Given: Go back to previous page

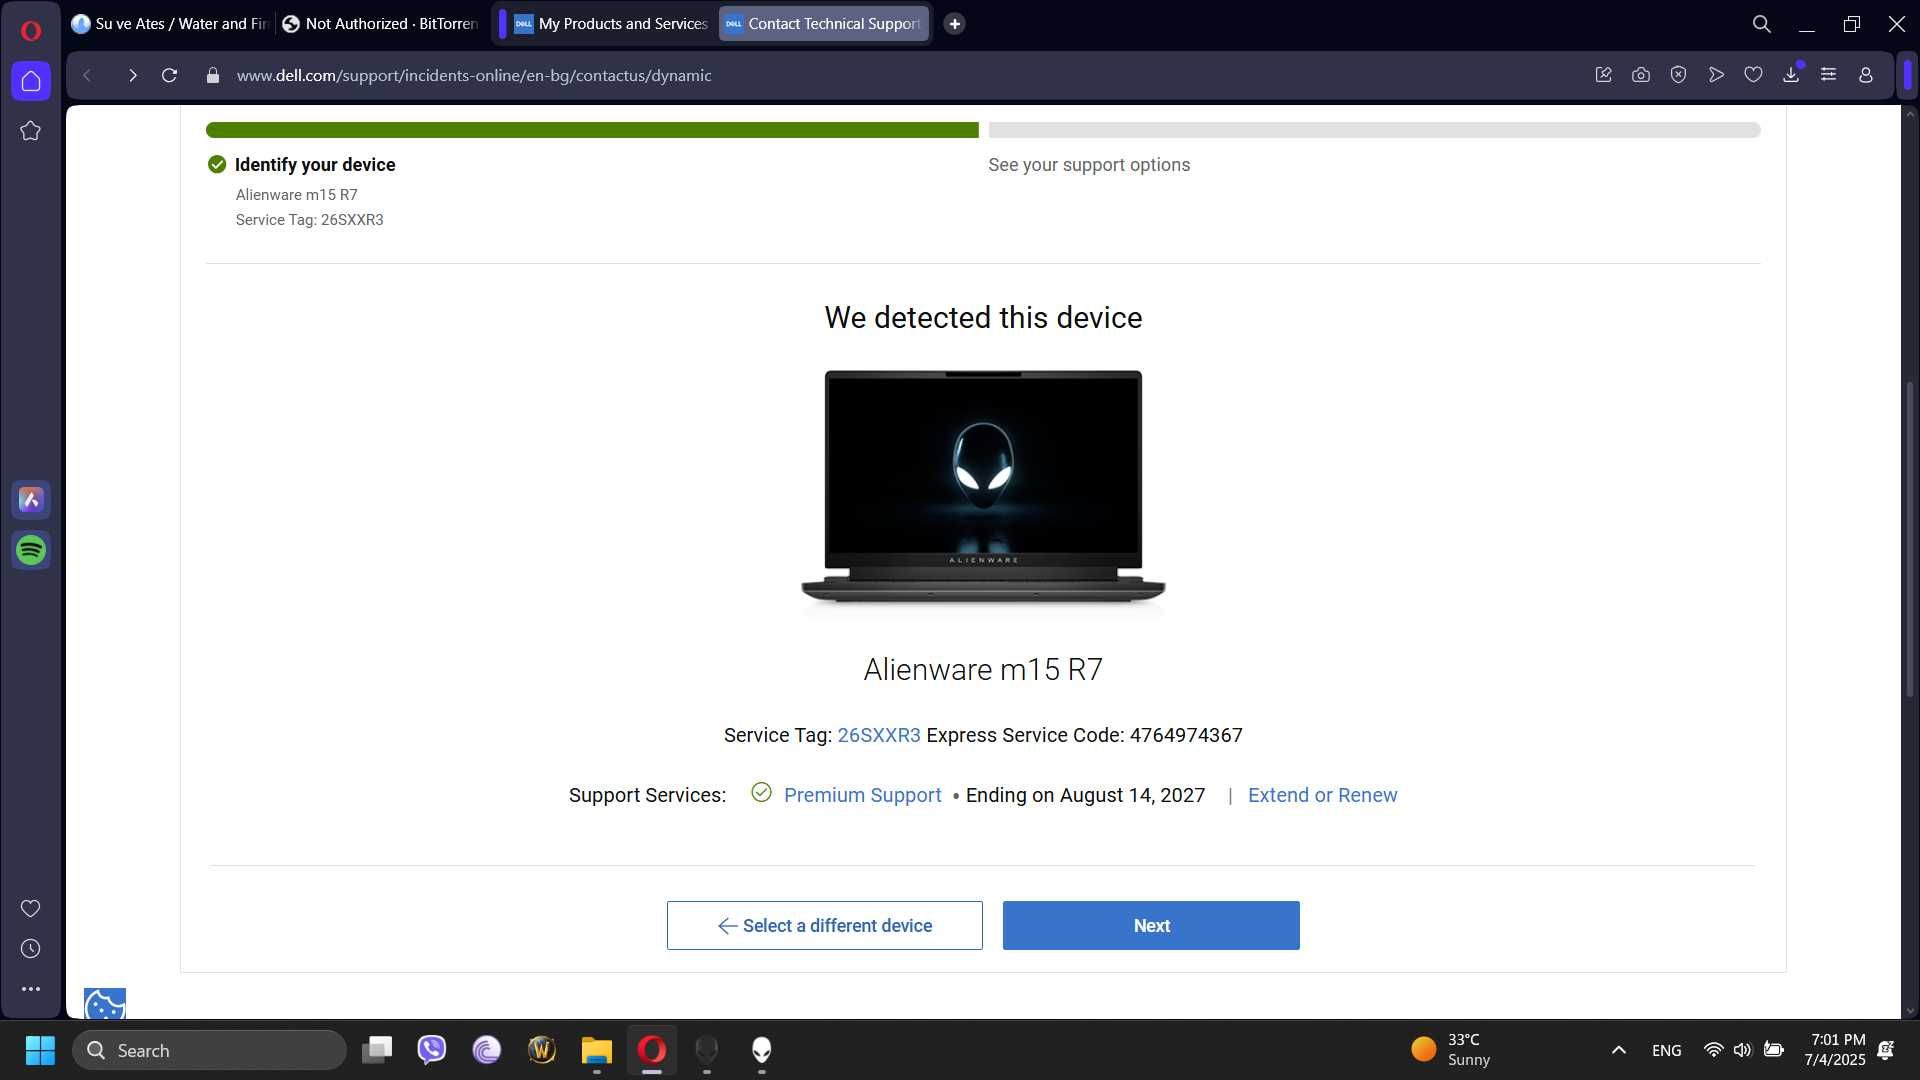Looking at the screenshot, I should [88, 75].
